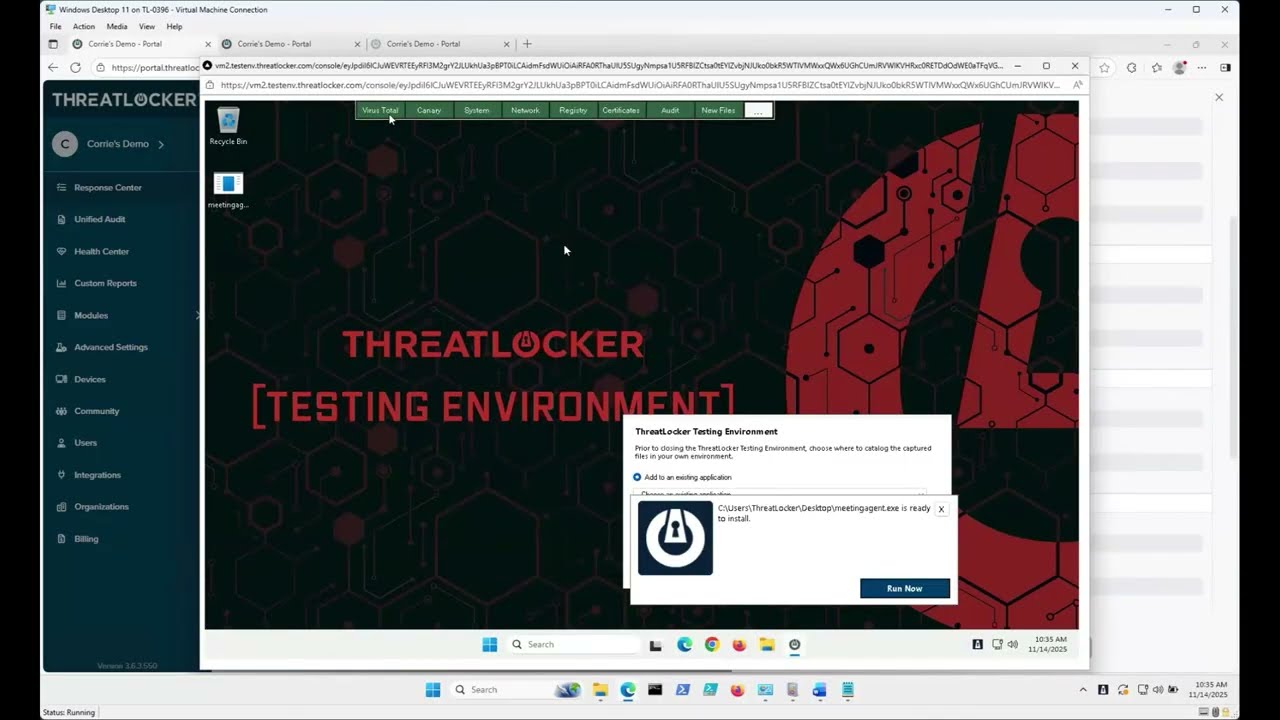1280x720 pixels.
Task: Open the Media menu of Virtual Machine Connection
Action: click(x=117, y=27)
